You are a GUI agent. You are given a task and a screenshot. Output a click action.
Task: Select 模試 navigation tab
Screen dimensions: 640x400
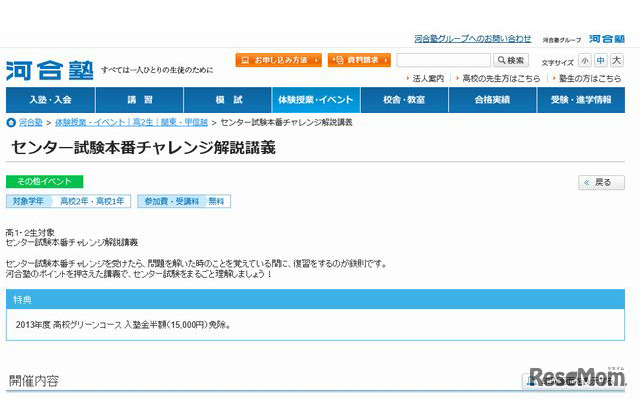point(228,100)
